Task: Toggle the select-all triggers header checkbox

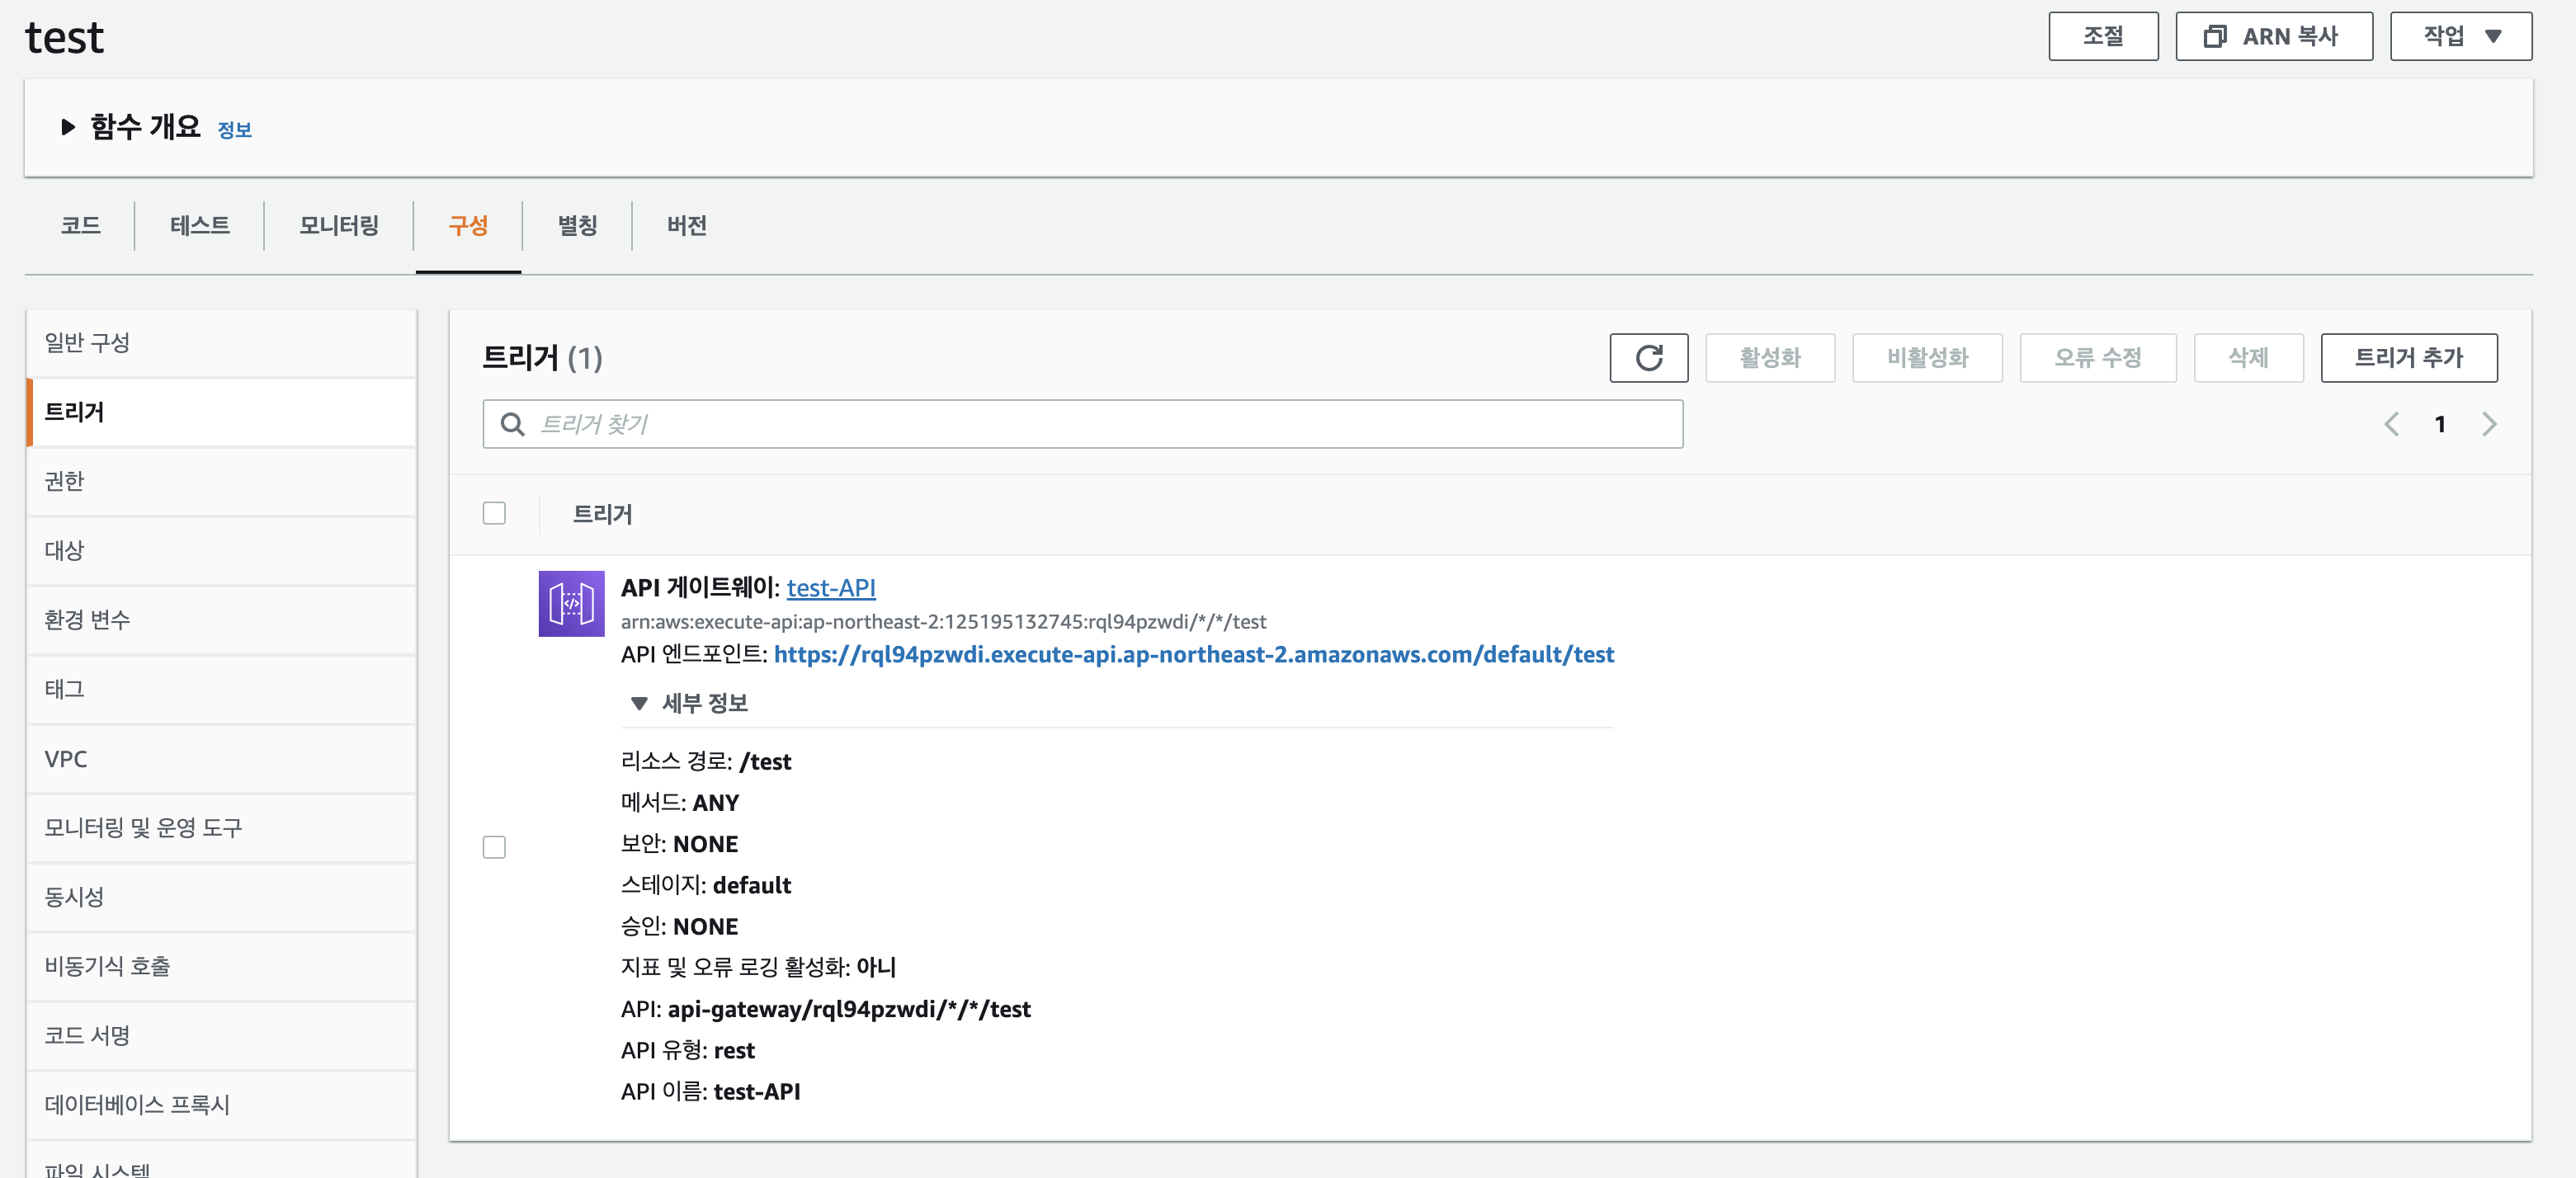Action: tap(494, 513)
